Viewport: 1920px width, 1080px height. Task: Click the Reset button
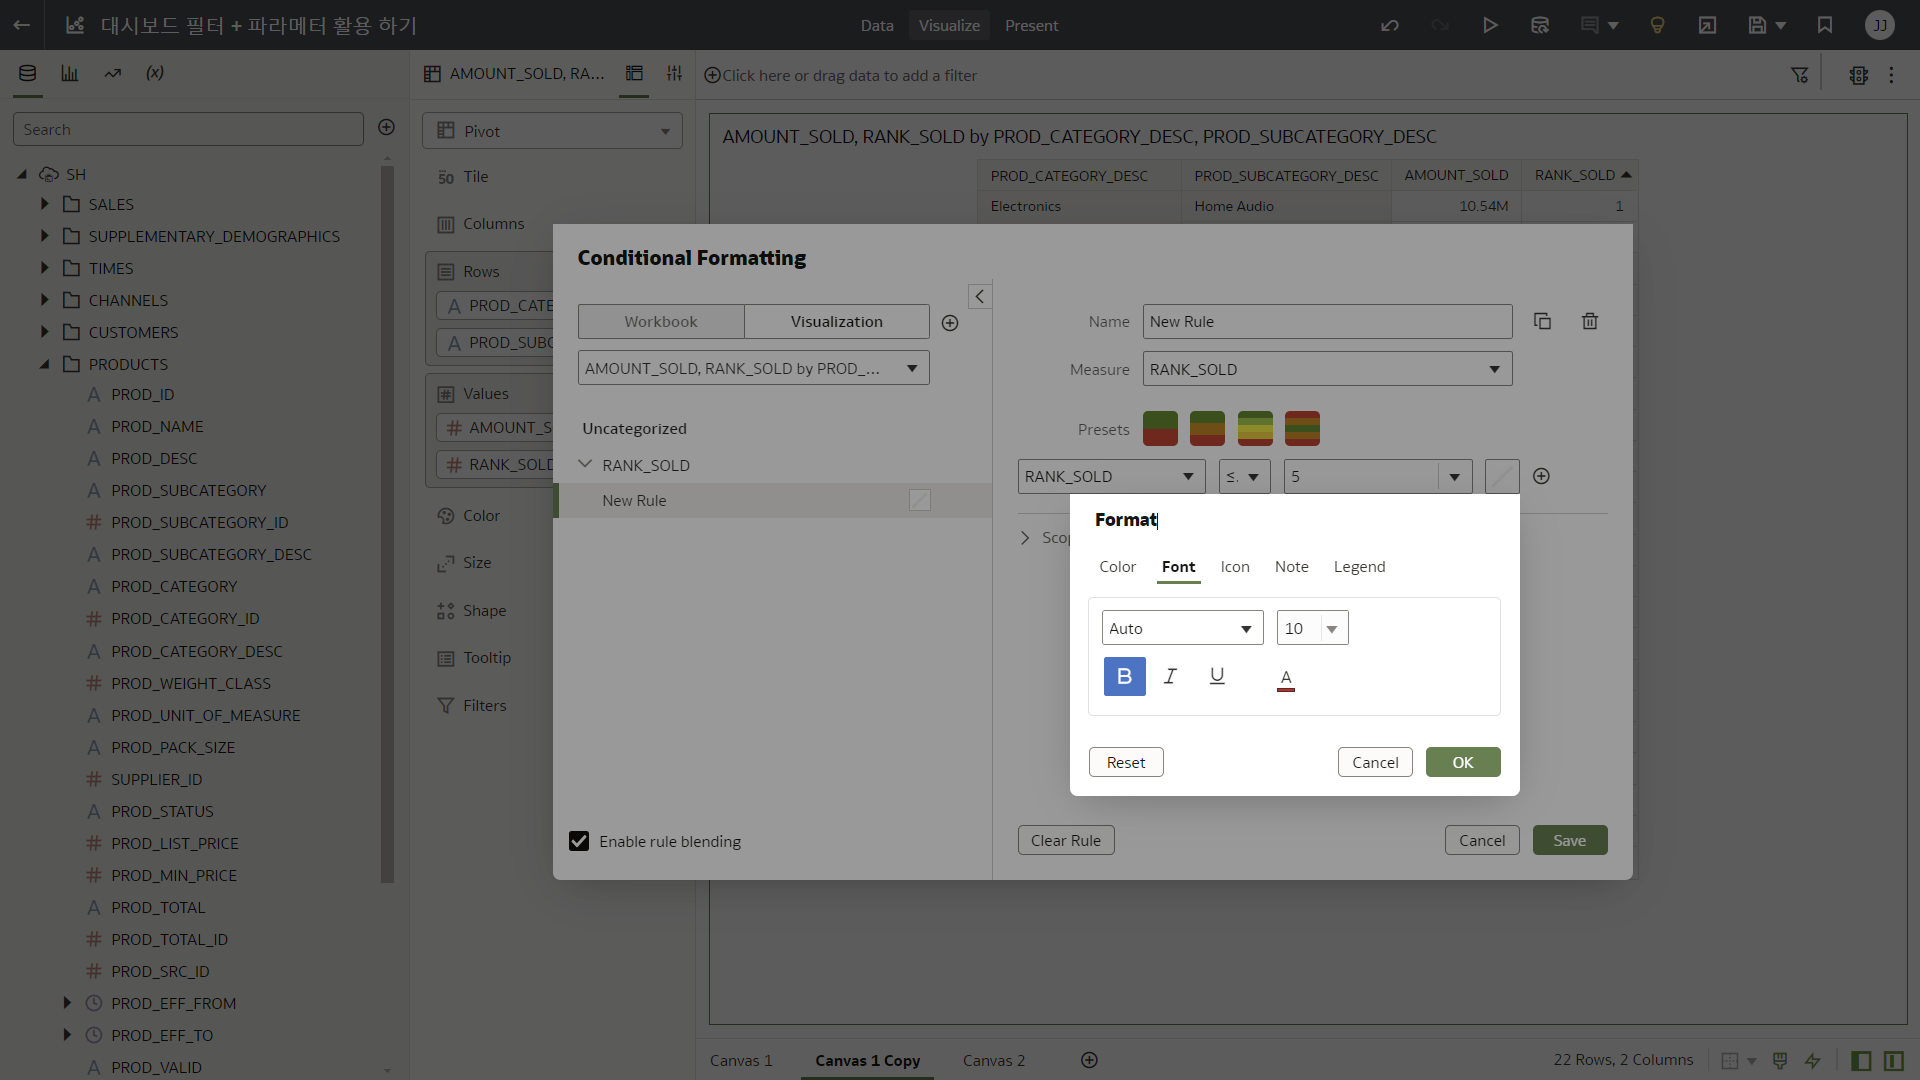1126,762
